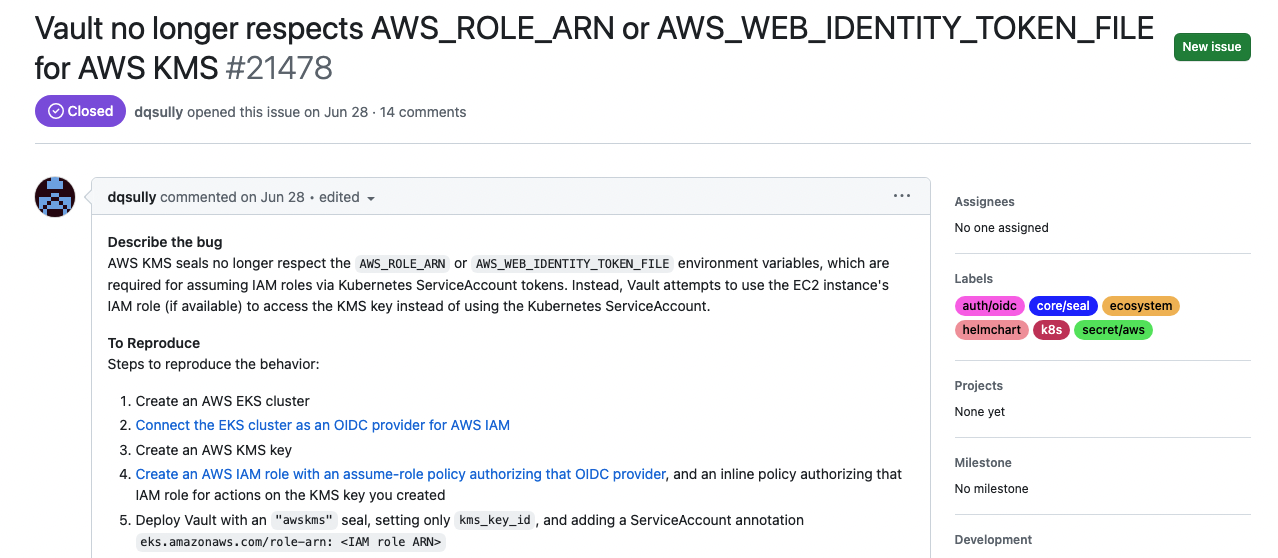Click the Milestone sidebar heading
The image size is (1278, 558).
983,463
